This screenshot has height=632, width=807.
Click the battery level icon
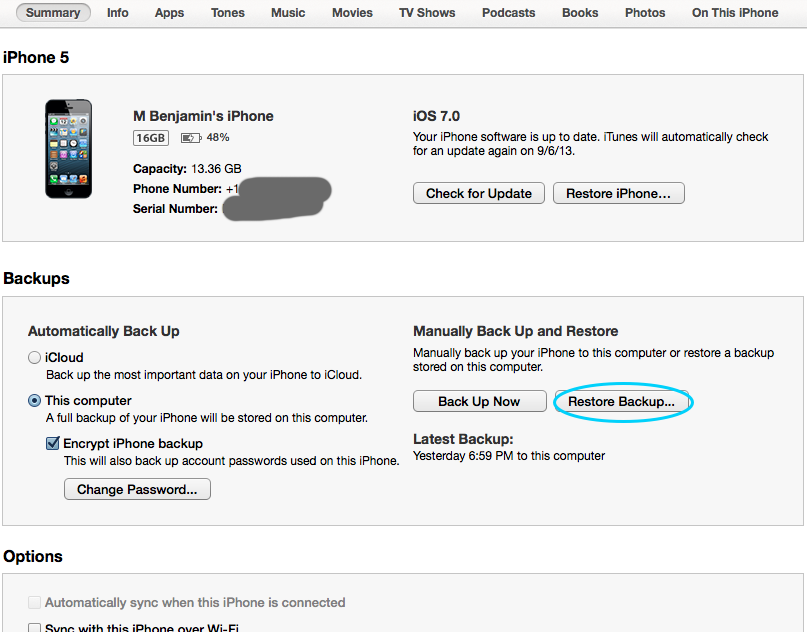tap(190, 137)
